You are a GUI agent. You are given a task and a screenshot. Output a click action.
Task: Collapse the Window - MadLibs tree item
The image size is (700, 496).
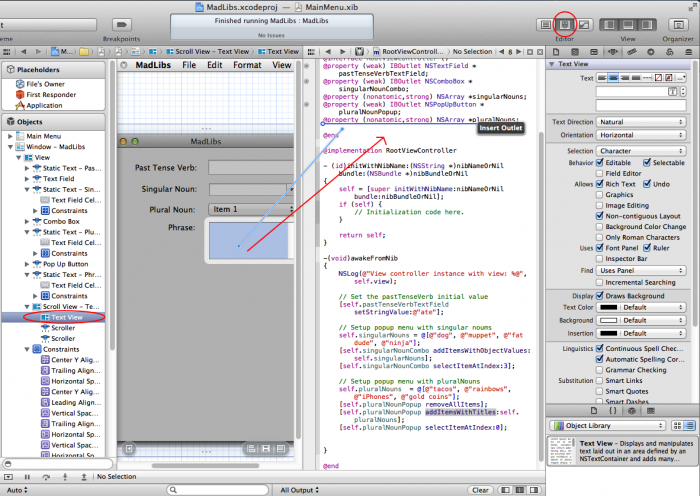pyautogui.click(x=10, y=147)
